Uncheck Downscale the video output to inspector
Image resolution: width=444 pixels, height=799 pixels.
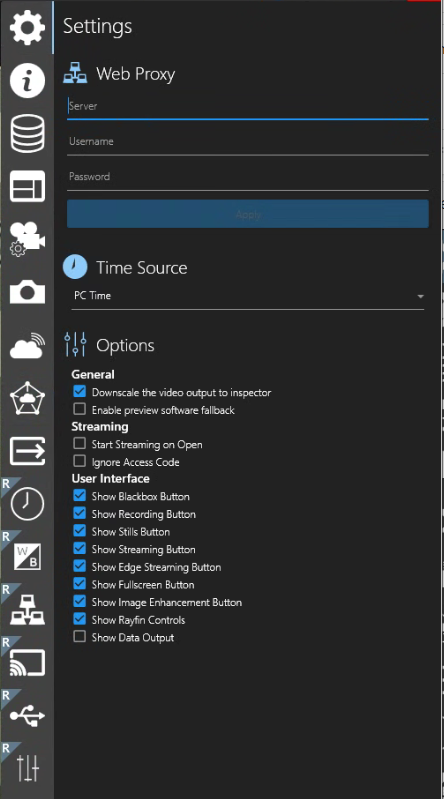coord(79,392)
